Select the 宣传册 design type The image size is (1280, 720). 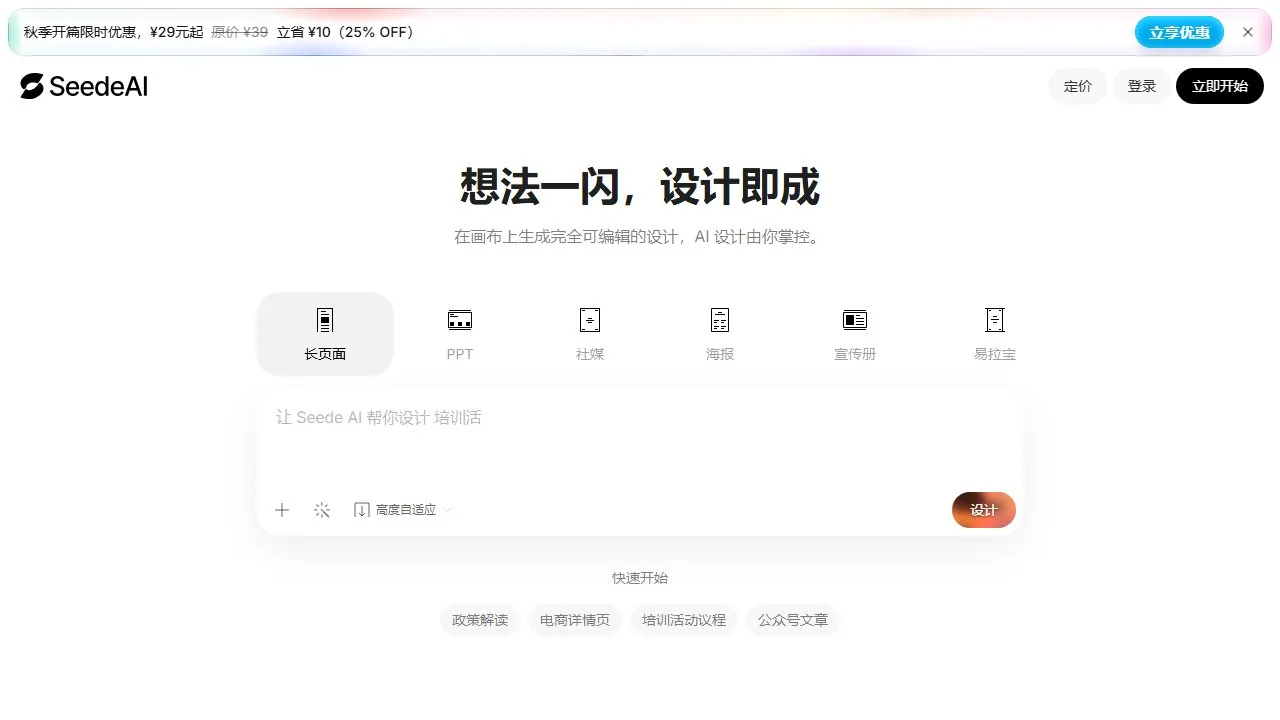pyautogui.click(x=855, y=334)
